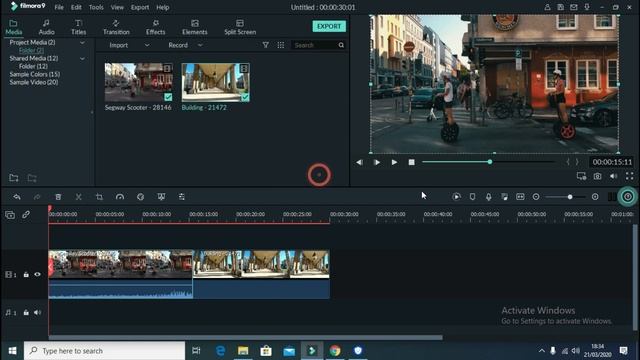Open the Edit menu
The height and width of the screenshot is (360, 640).
pos(76,7)
